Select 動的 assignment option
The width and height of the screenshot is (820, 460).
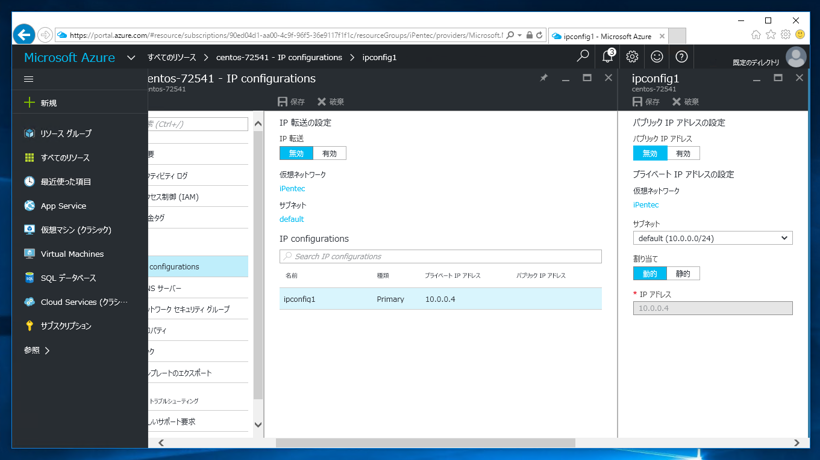650,273
